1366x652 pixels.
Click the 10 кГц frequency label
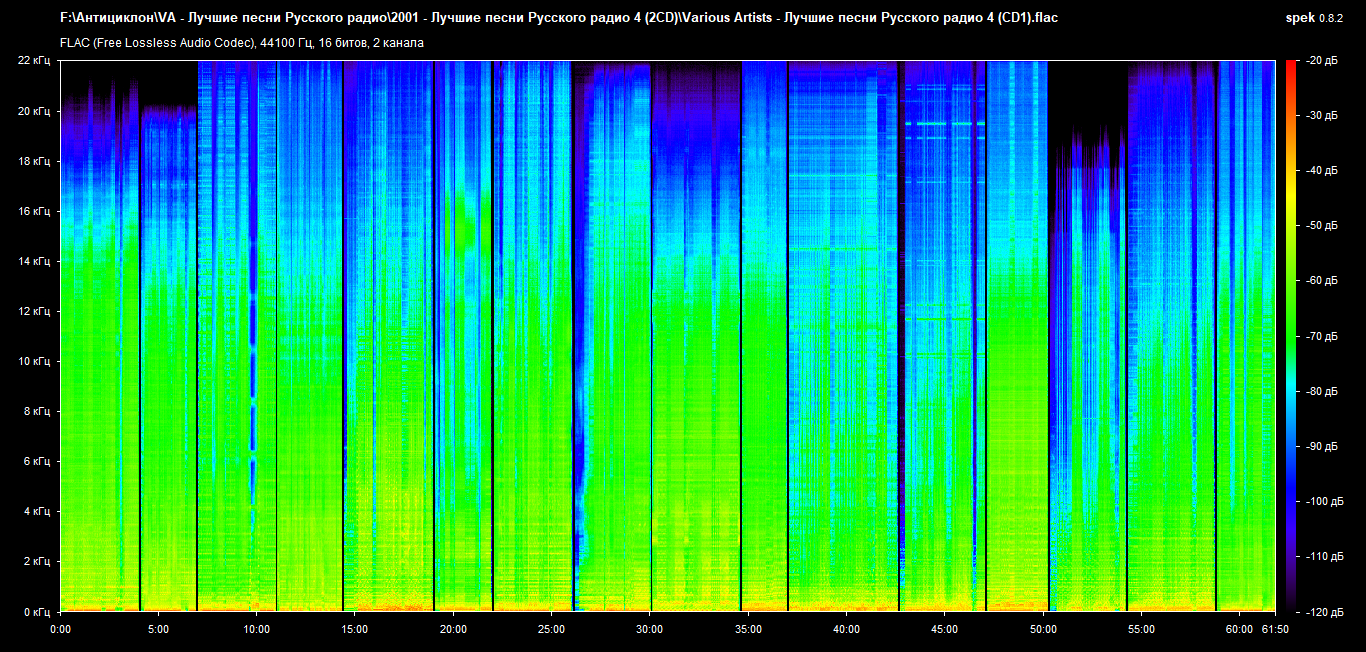coord(35,361)
